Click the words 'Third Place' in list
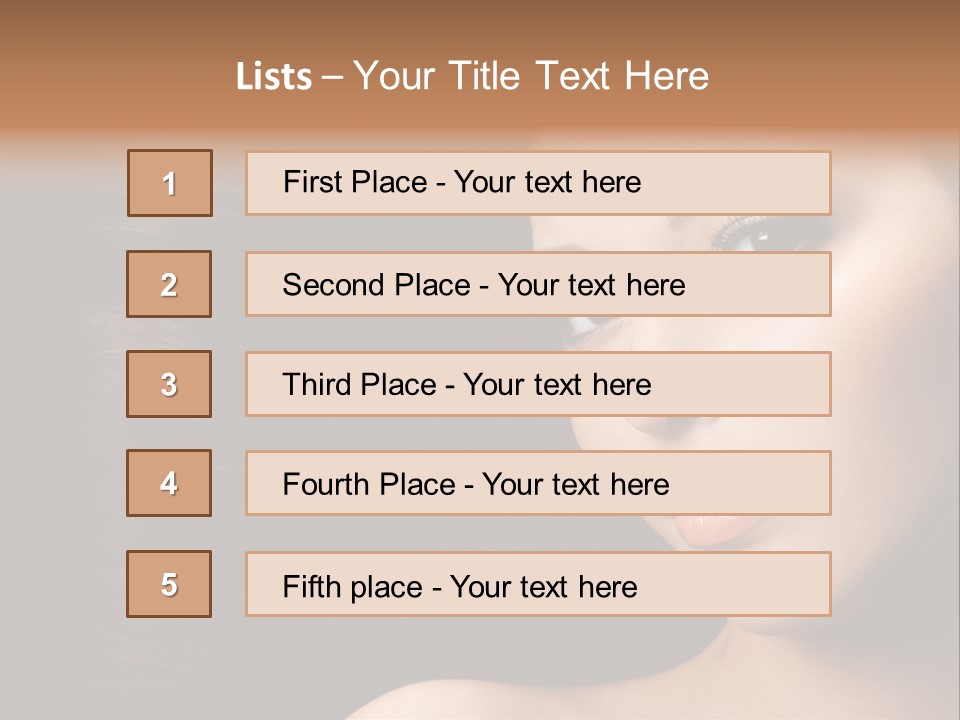The image size is (960, 720). [x=359, y=384]
